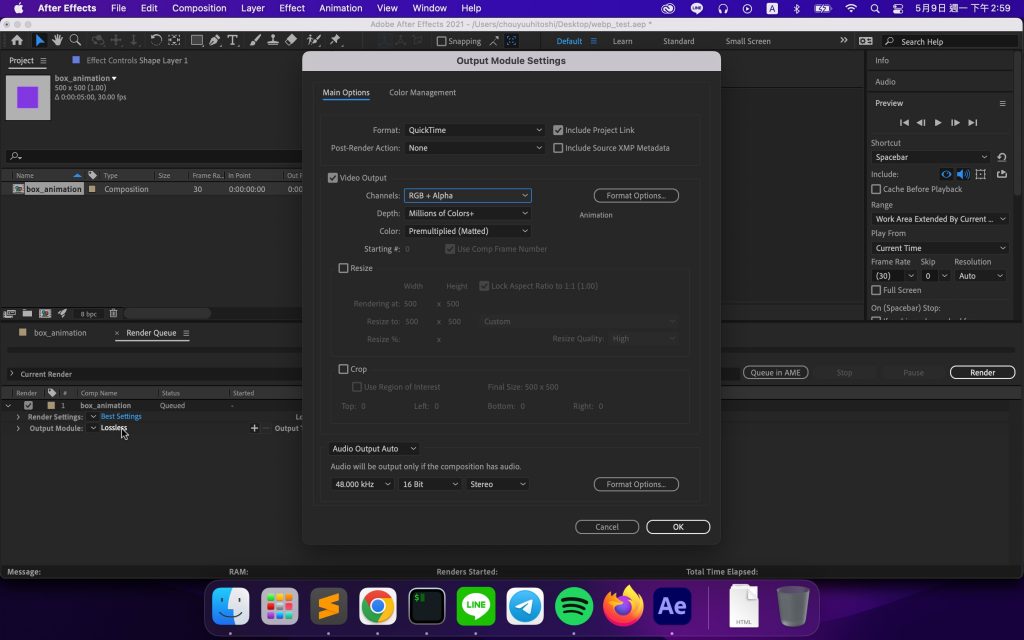The image size is (1024, 640).
Task: Open the Composition menu in menu bar
Action: click(x=199, y=8)
